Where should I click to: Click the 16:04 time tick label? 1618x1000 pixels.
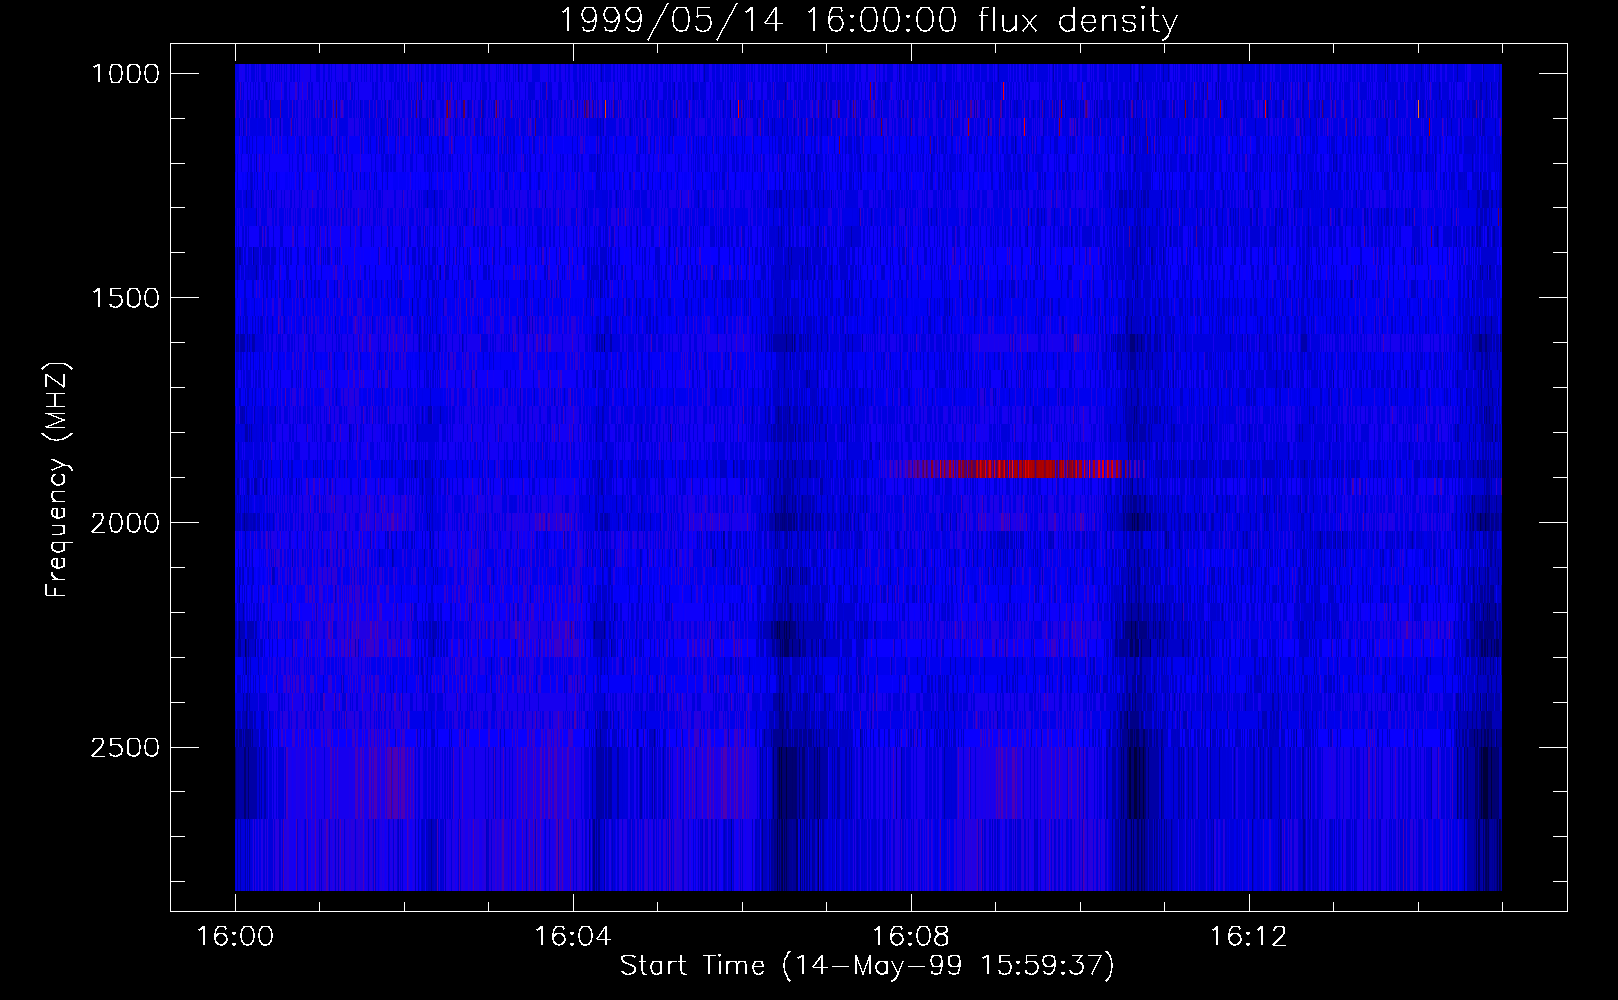point(573,937)
